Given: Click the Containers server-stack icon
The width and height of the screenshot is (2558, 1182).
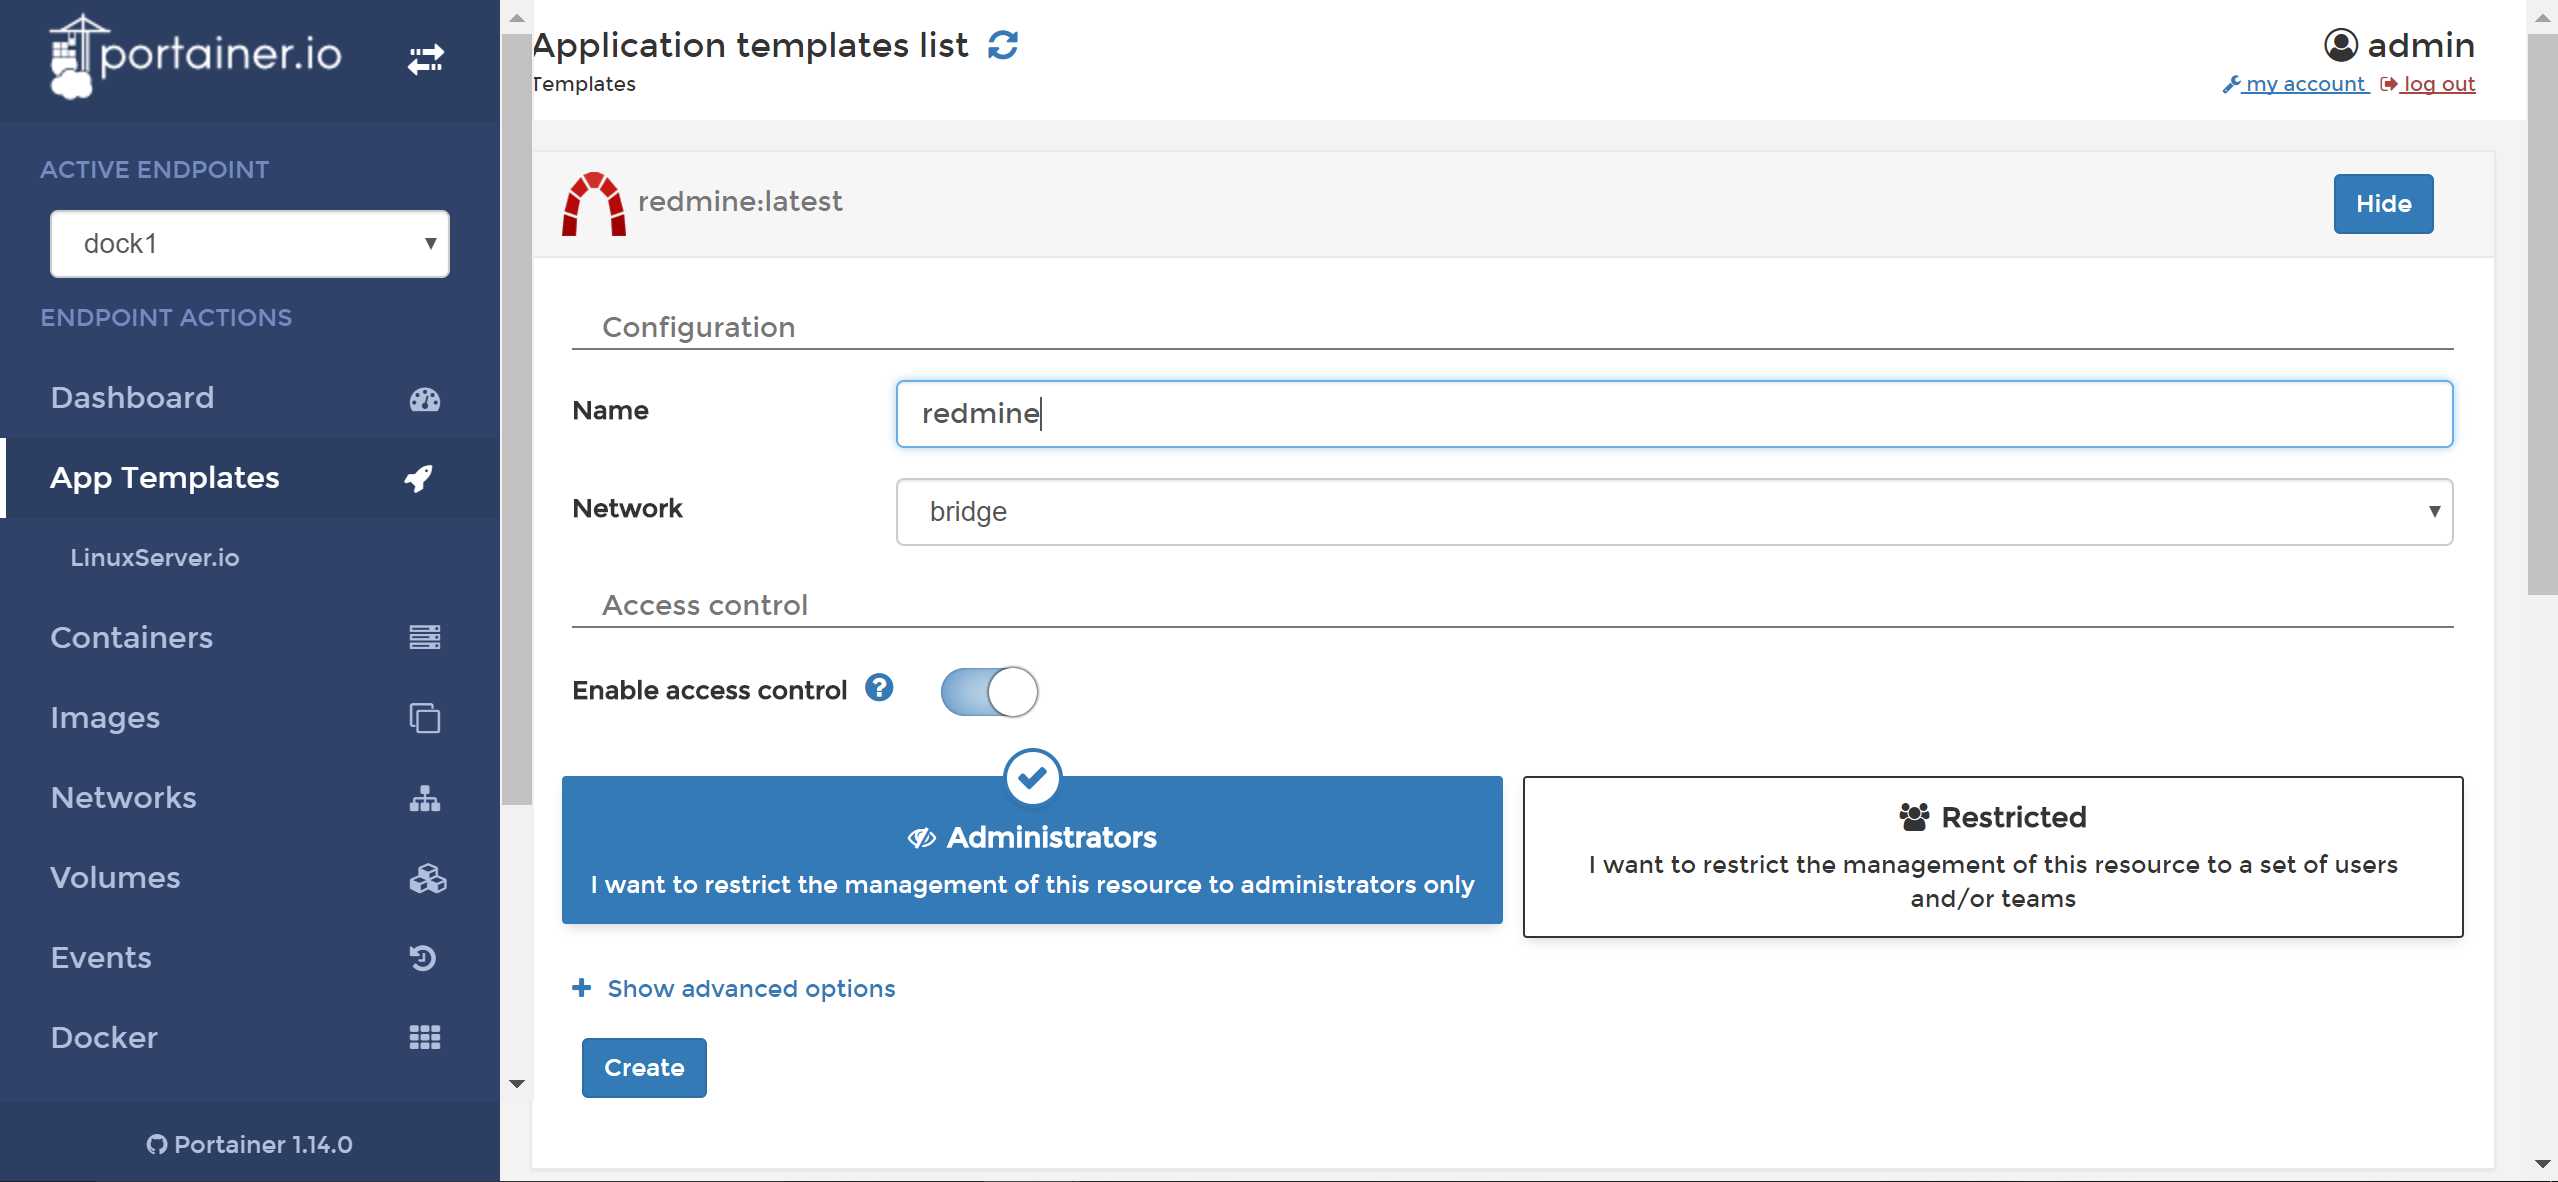Looking at the screenshot, I should [x=424, y=637].
